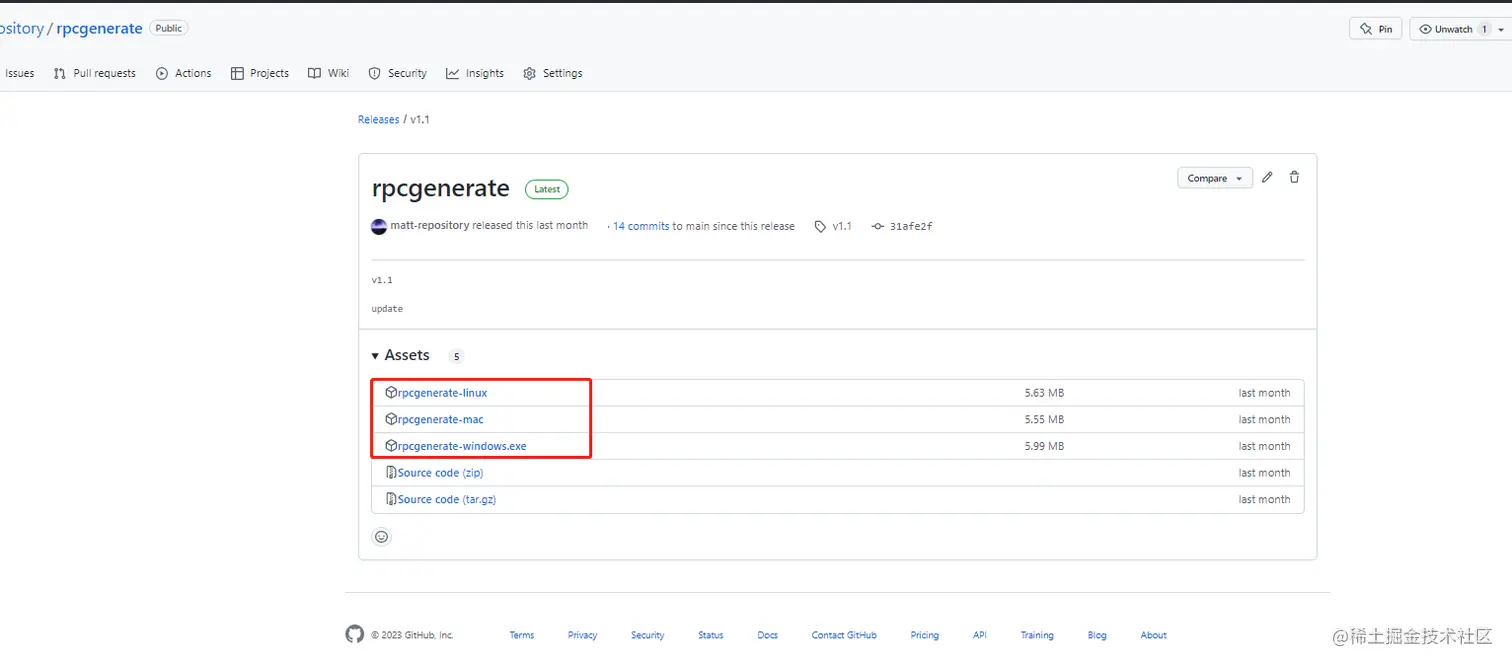
Task: Click the 5.55 MB size text
Action: tap(1044, 420)
